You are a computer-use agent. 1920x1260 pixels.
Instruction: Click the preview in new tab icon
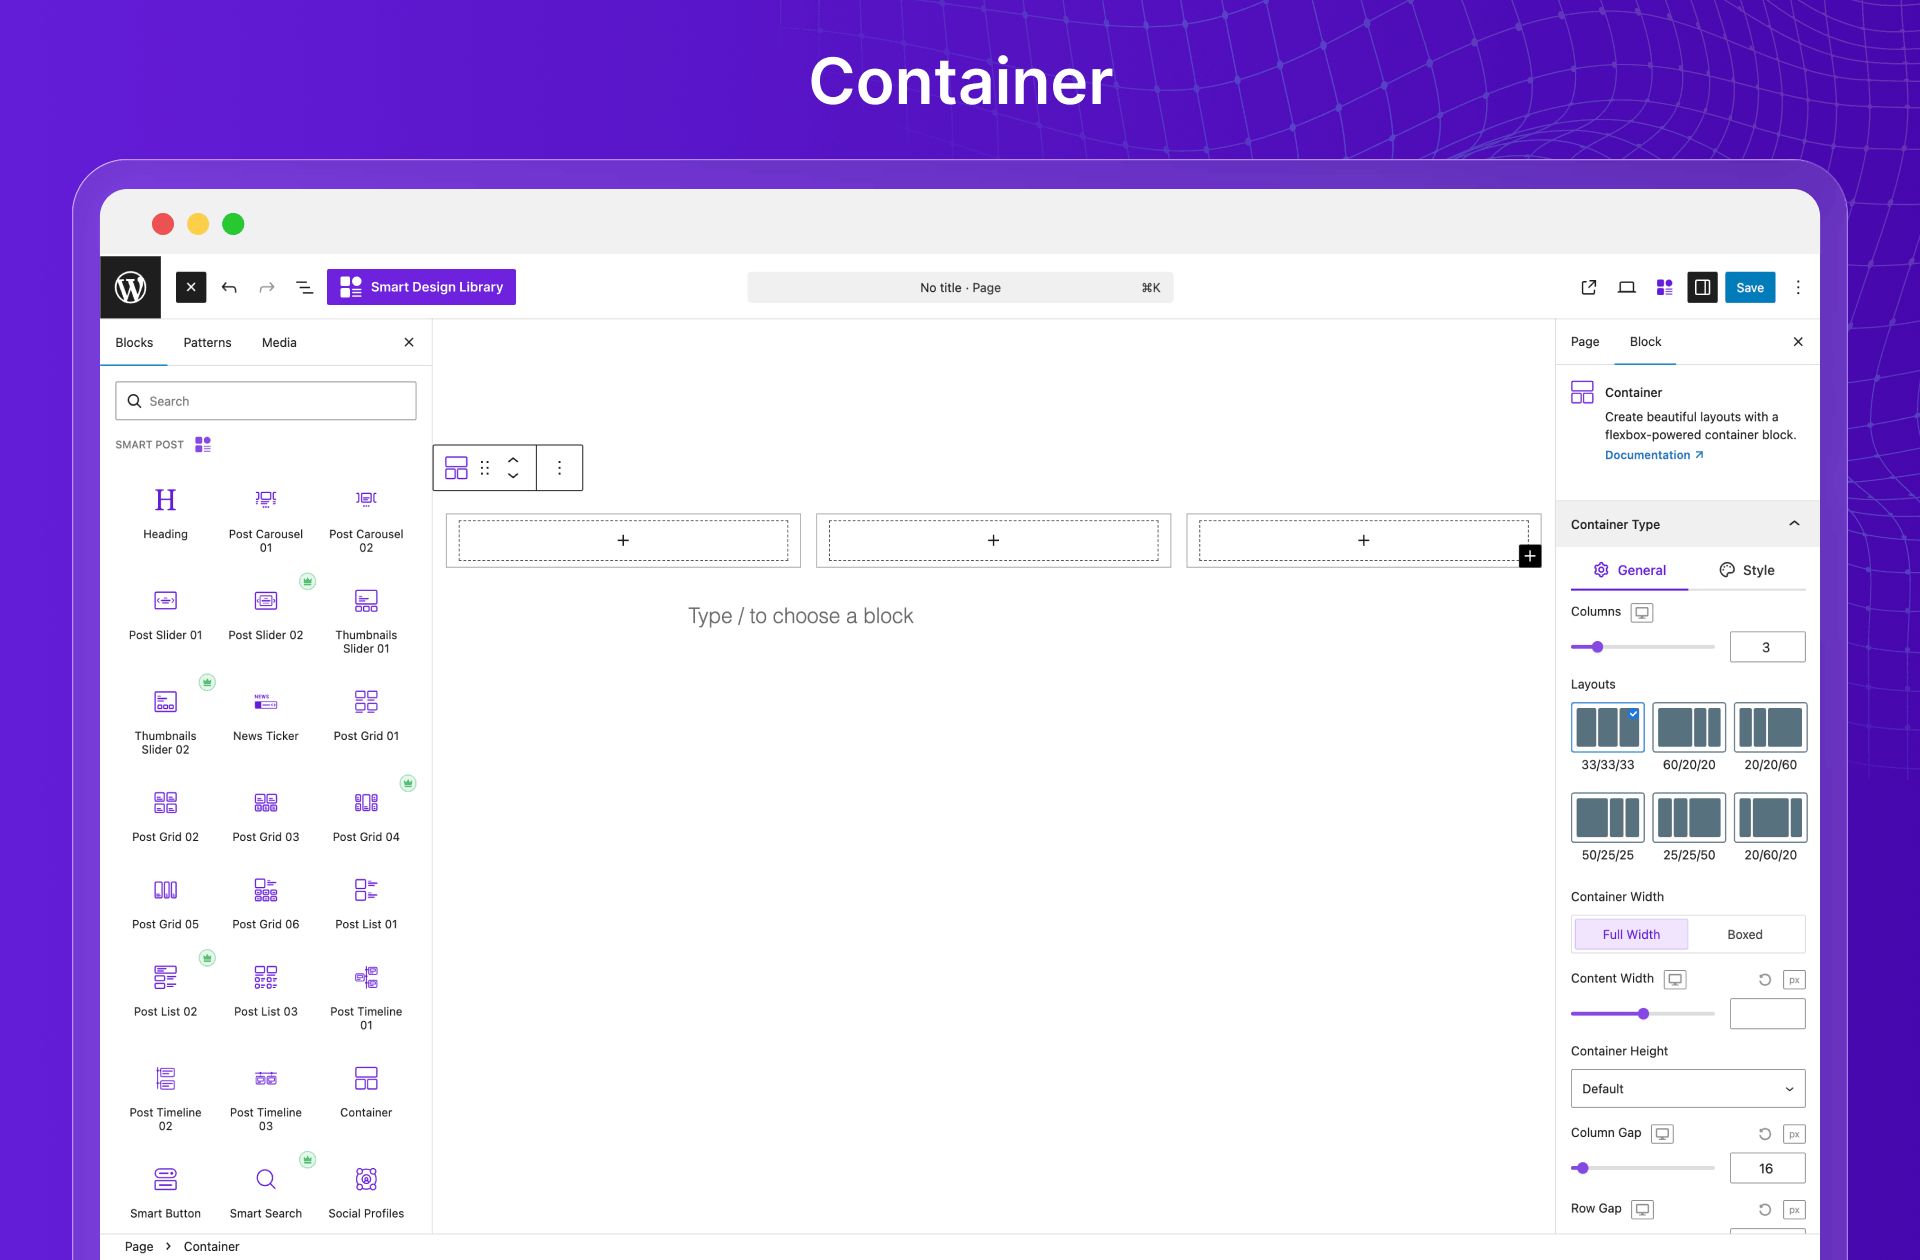pos(1588,288)
